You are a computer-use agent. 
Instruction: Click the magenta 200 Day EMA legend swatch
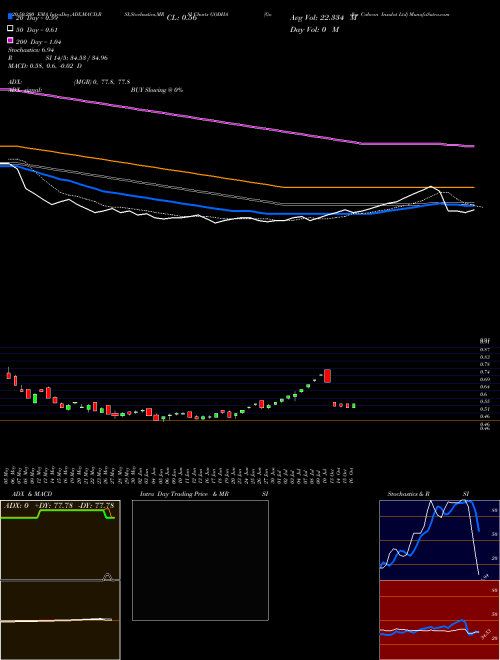tap(11, 40)
